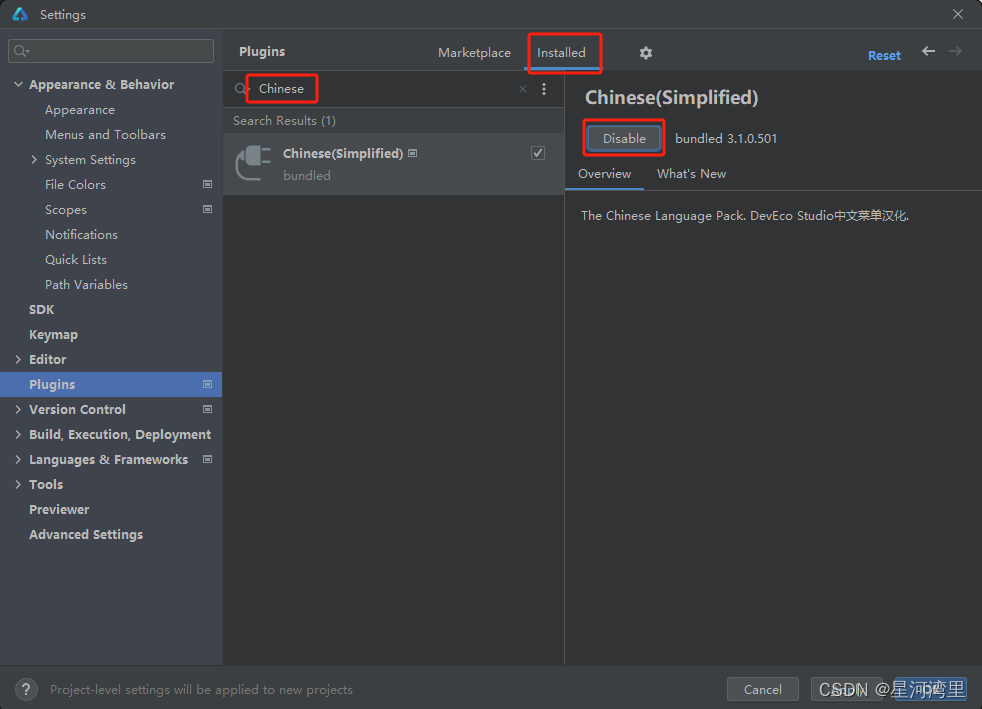Close the Settings dialog
This screenshot has width=982, height=709.
tap(958, 14)
